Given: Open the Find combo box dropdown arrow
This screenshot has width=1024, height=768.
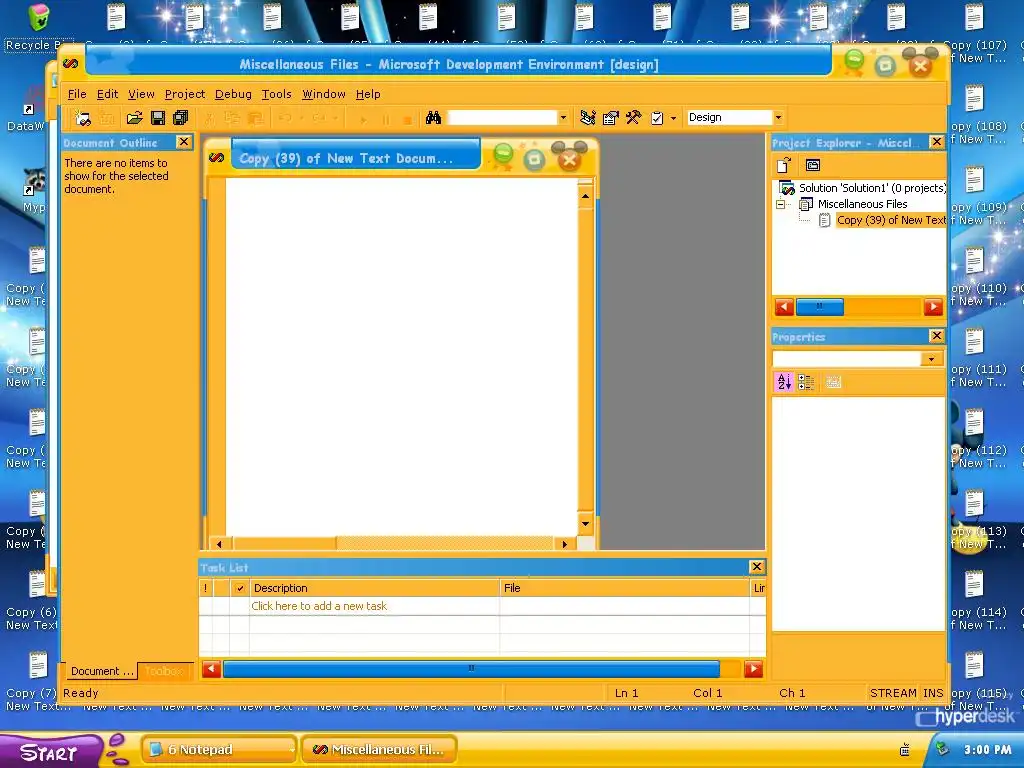Looking at the screenshot, I should (563, 118).
